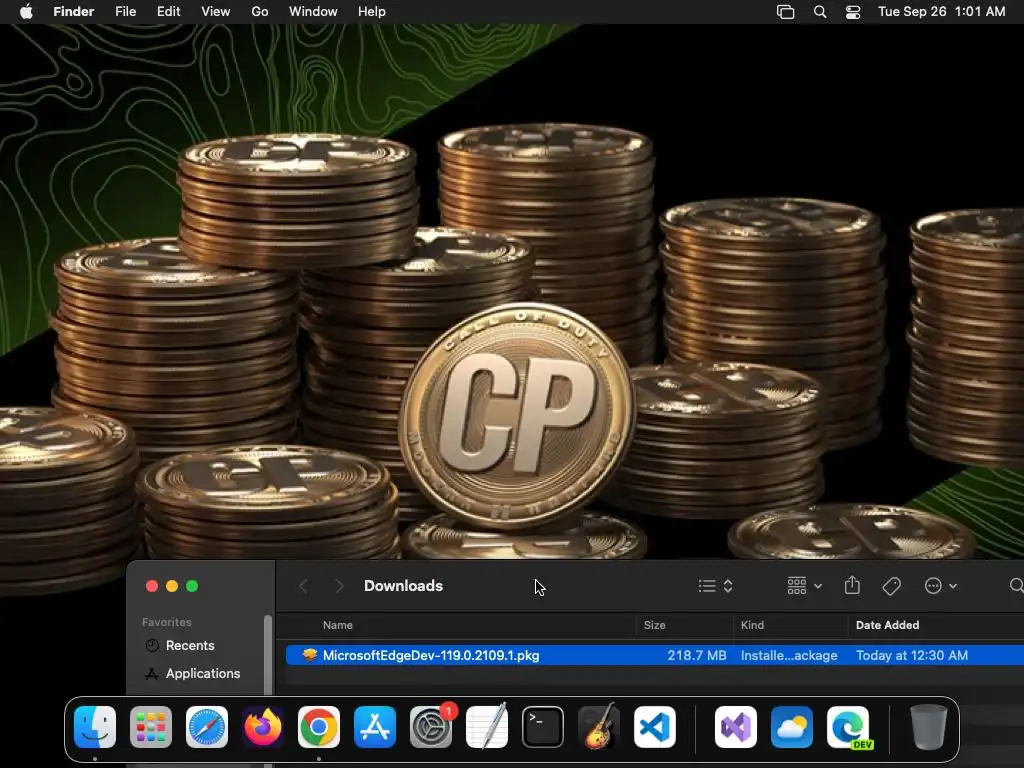This screenshot has height=768, width=1024.
Task: Open the list view switcher dropdown
Action: point(716,586)
